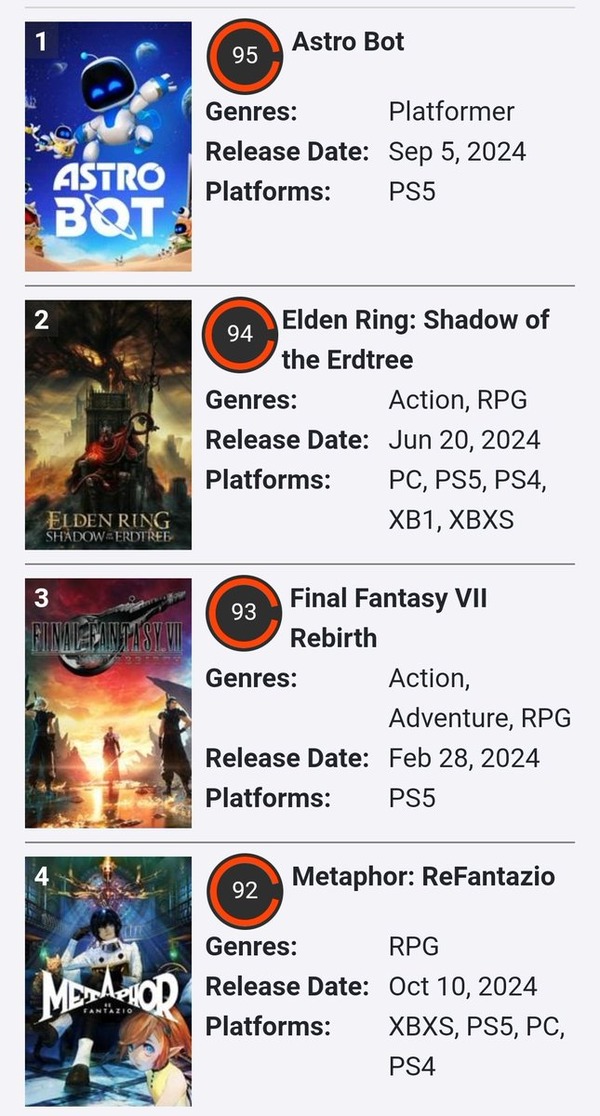
Task: Click the rank 2 badge on Elden Ring cover
Action: pos(41,320)
